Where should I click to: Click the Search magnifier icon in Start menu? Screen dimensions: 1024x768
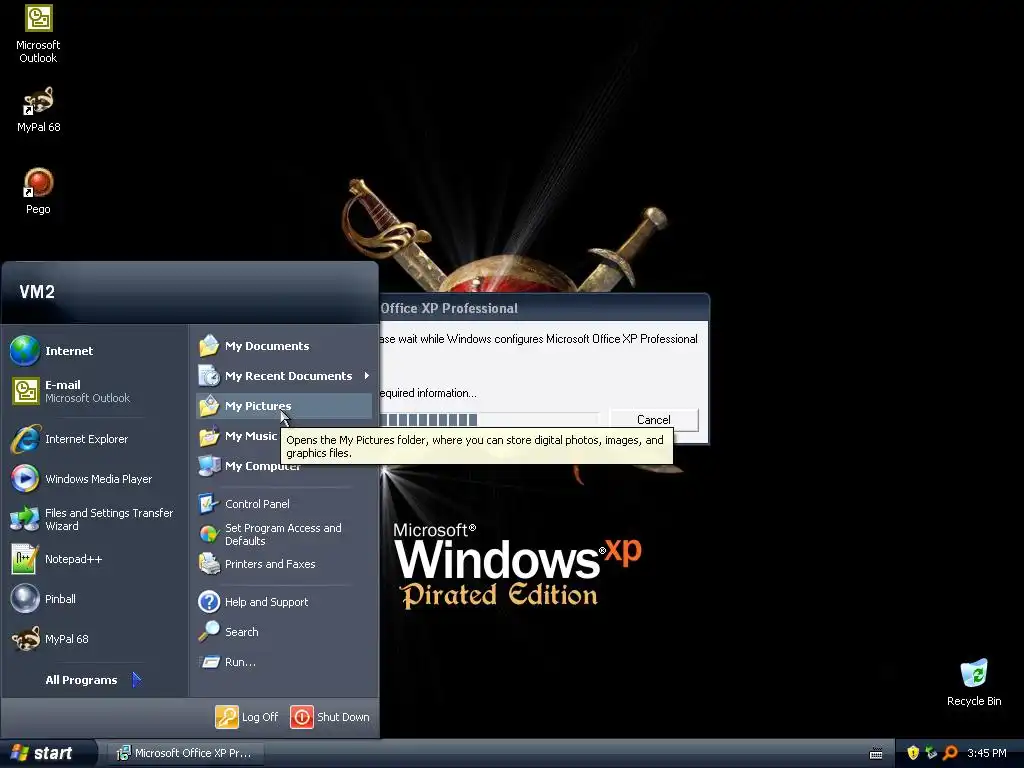[209, 632]
